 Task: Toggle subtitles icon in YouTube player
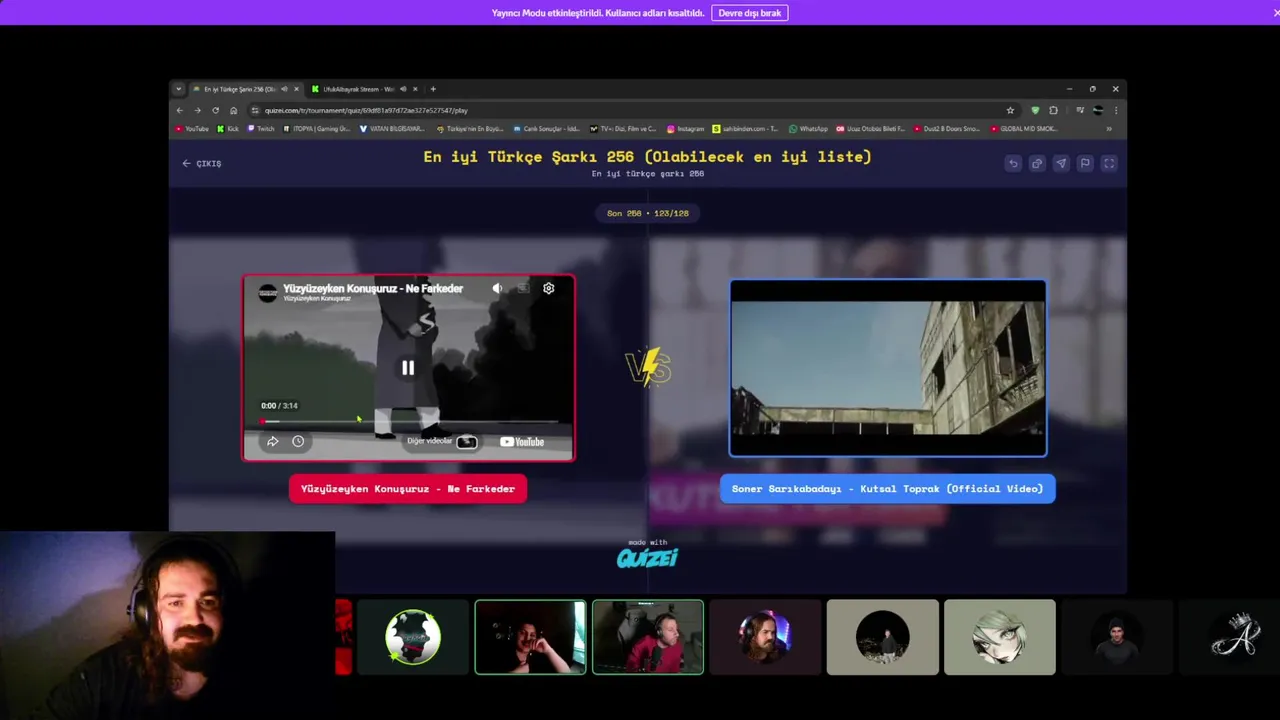click(x=523, y=288)
